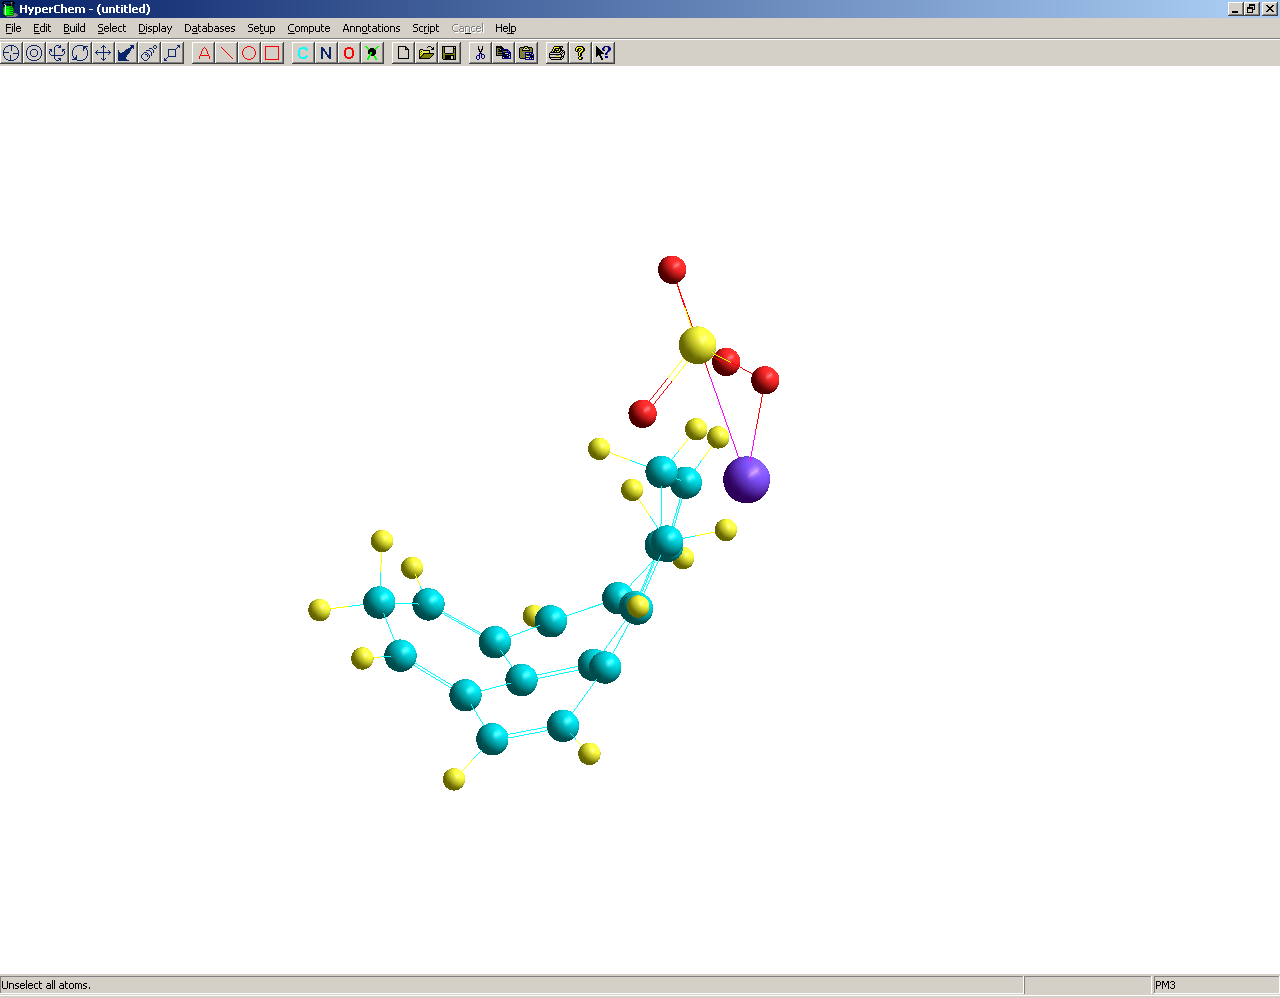The height and width of the screenshot is (998, 1280).
Task: Activate context help arrow-question icon
Action: [603, 53]
